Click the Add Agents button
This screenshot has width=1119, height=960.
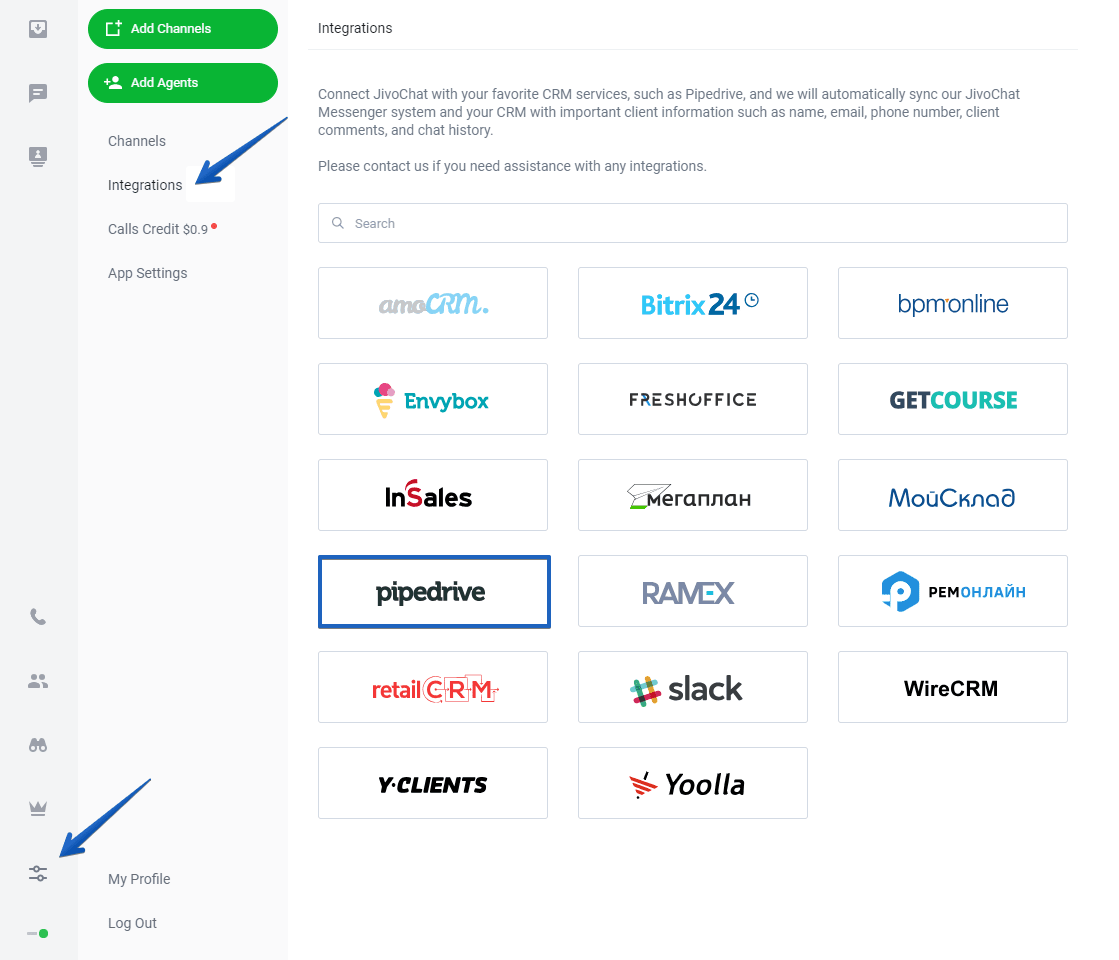[183, 83]
